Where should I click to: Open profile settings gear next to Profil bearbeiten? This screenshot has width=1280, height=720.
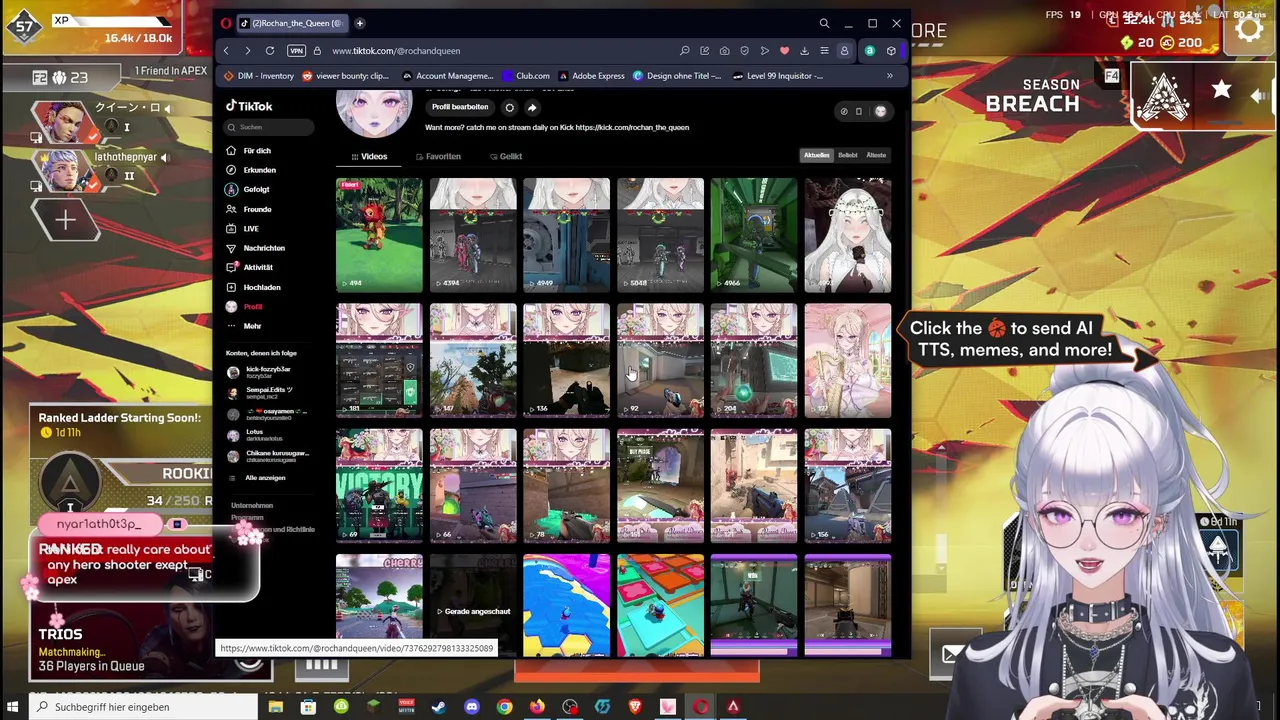click(509, 107)
